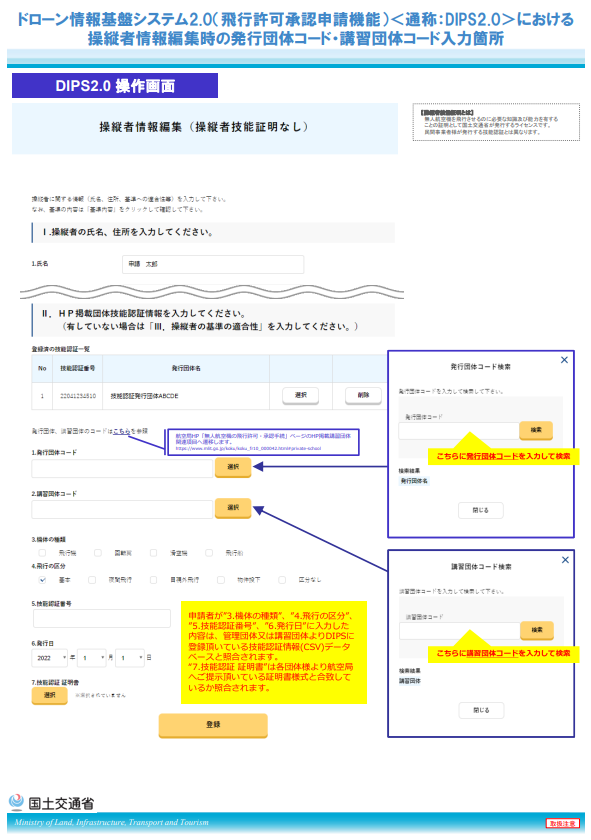Image resolution: width=591 pixels, height=840 pixels.
Task: Enable the 夜間飛行 checkbox
Action: (x=92, y=580)
